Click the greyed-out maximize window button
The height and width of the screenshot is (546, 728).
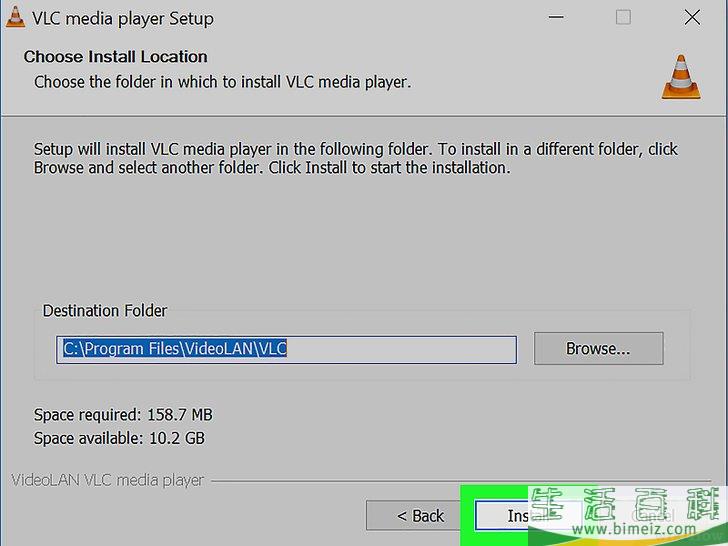pos(623,18)
